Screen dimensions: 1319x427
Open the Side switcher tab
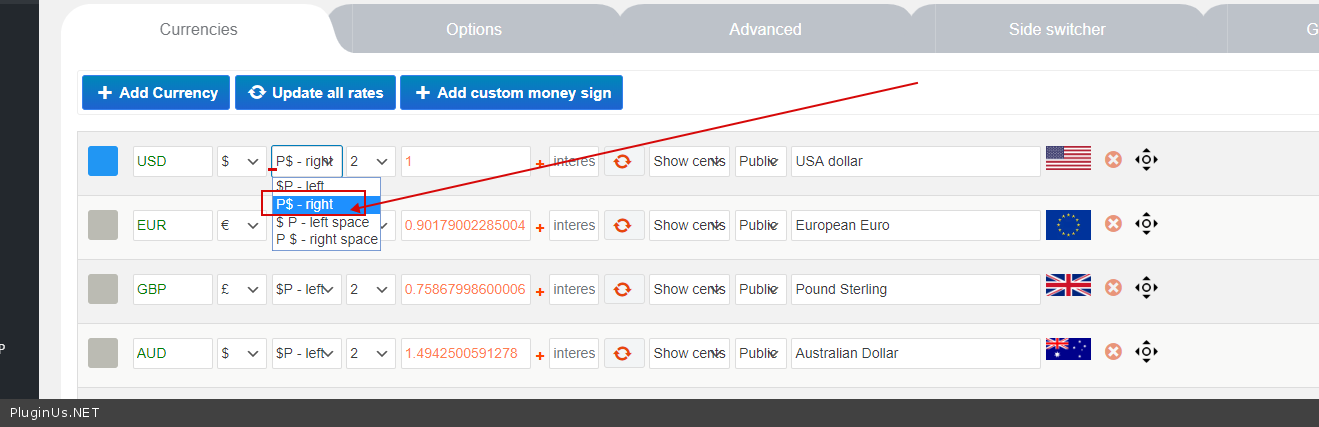pos(1057,29)
